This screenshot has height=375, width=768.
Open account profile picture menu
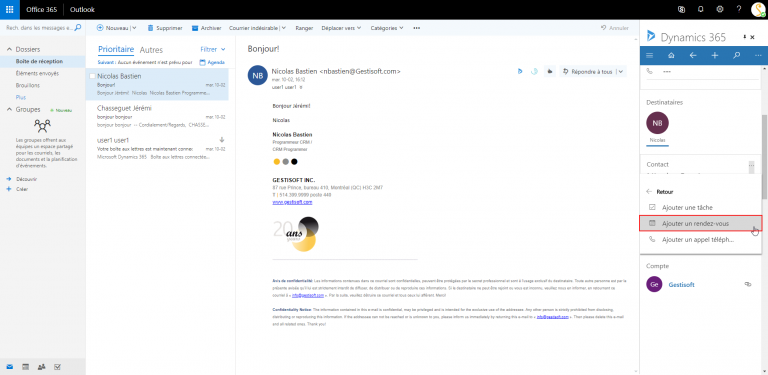pyautogui.click(x=758, y=10)
